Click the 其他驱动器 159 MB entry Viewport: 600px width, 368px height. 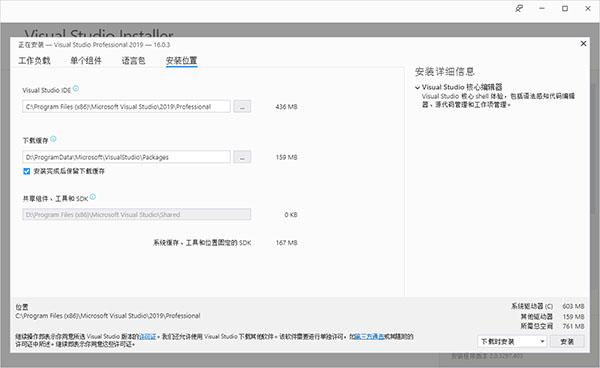tap(552, 316)
